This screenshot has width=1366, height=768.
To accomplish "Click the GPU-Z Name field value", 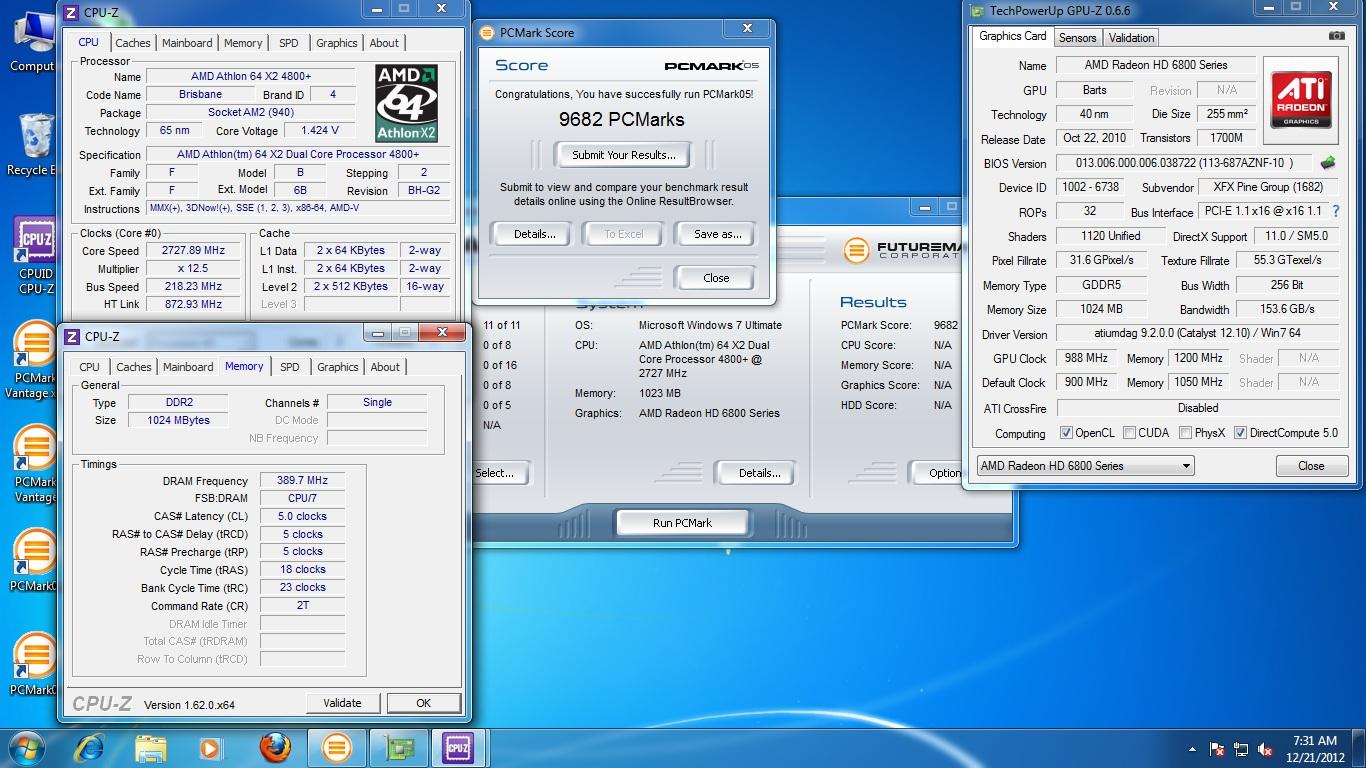I will [1156, 65].
